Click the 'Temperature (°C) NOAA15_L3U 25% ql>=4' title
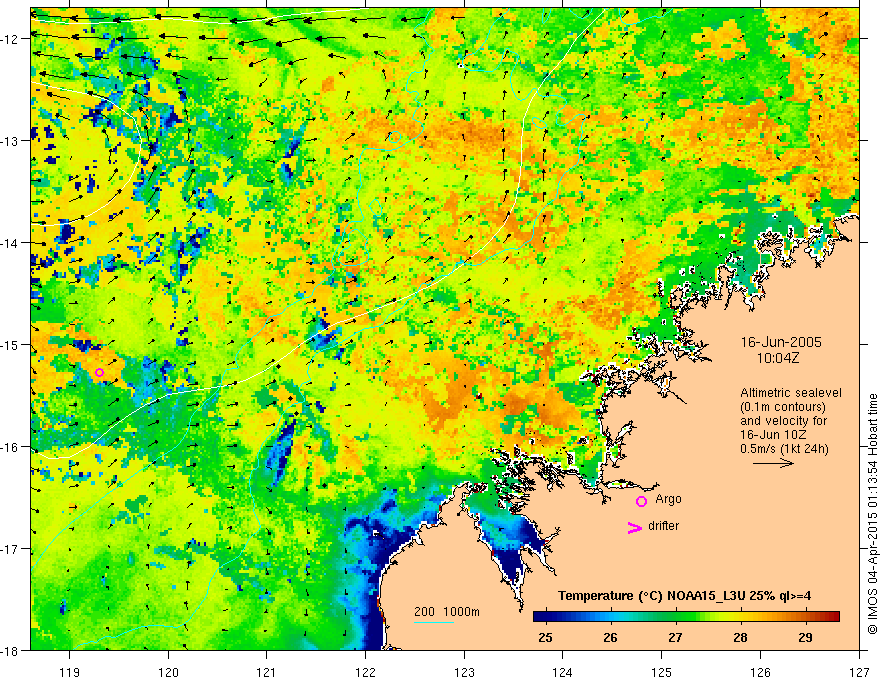The height and width of the screenshot is (680, 880). pos(684,595)
